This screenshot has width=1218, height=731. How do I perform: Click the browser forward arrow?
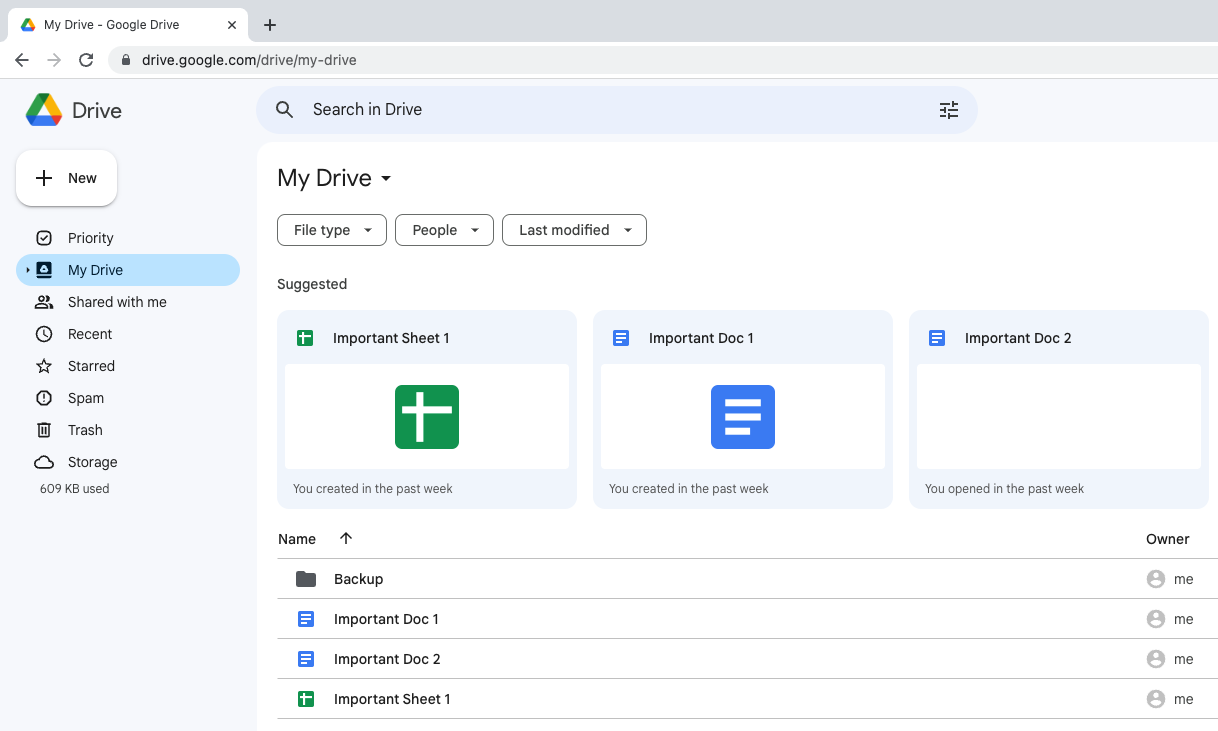[x=54, y=60]
